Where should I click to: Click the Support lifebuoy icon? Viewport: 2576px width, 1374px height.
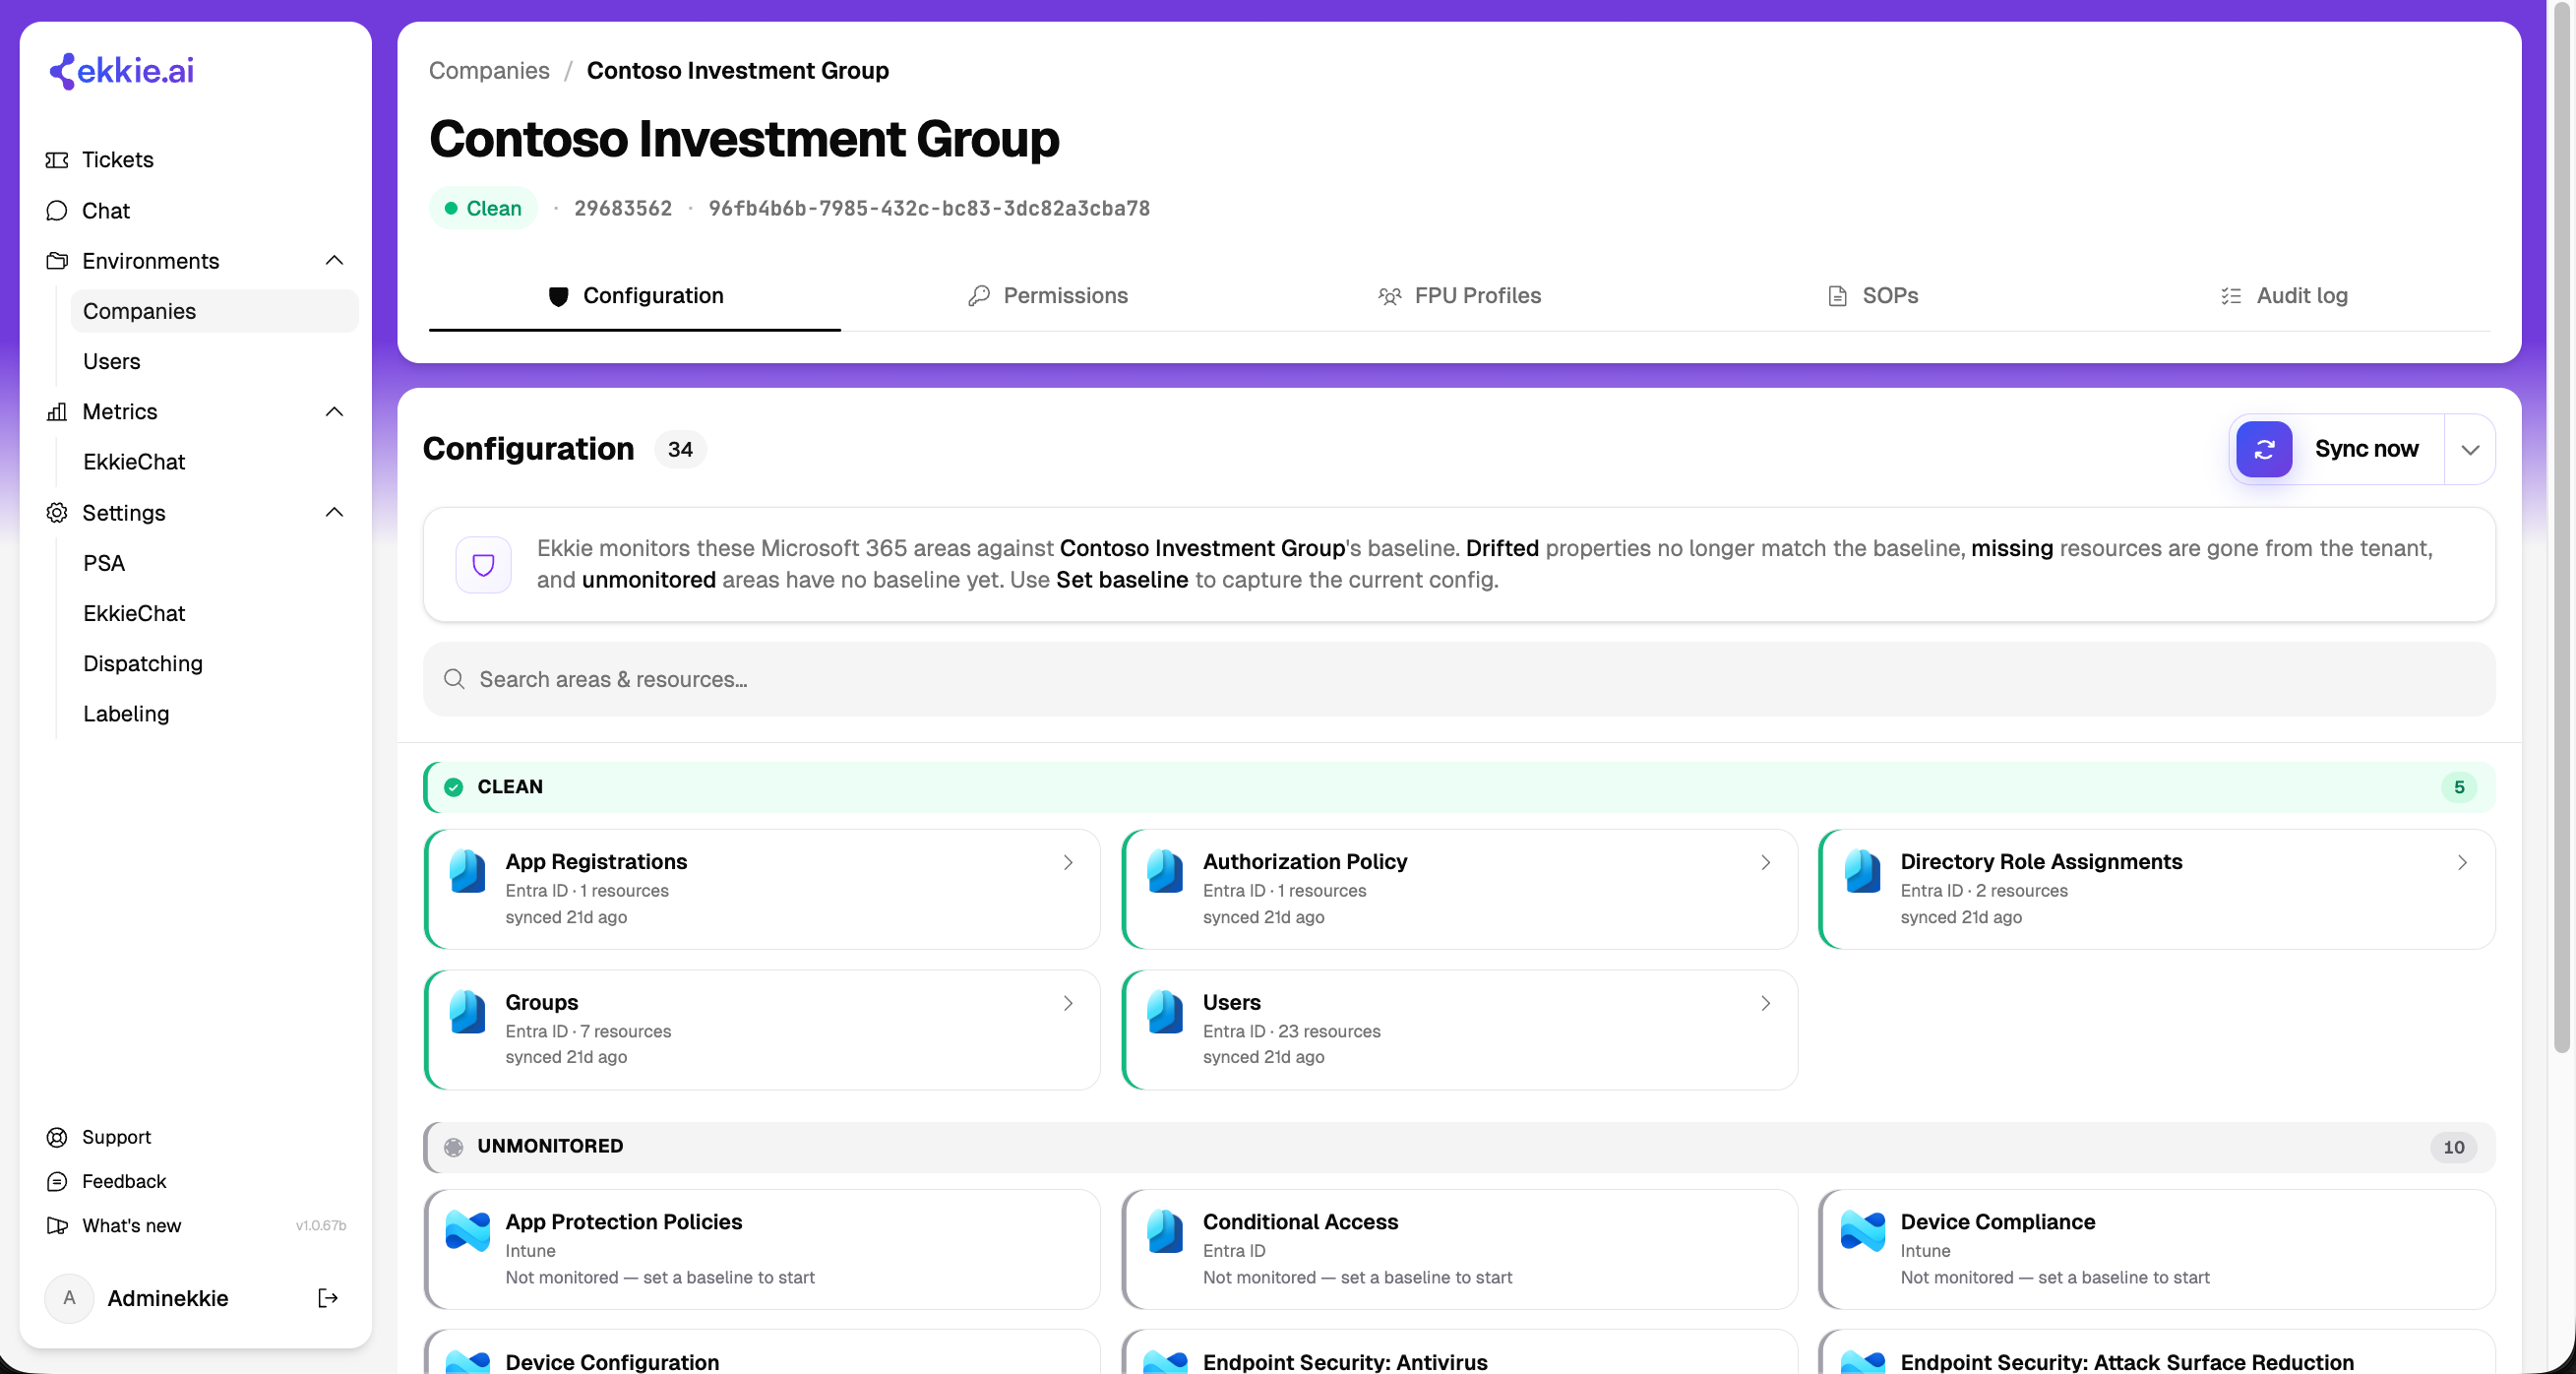pos(57,1137)
